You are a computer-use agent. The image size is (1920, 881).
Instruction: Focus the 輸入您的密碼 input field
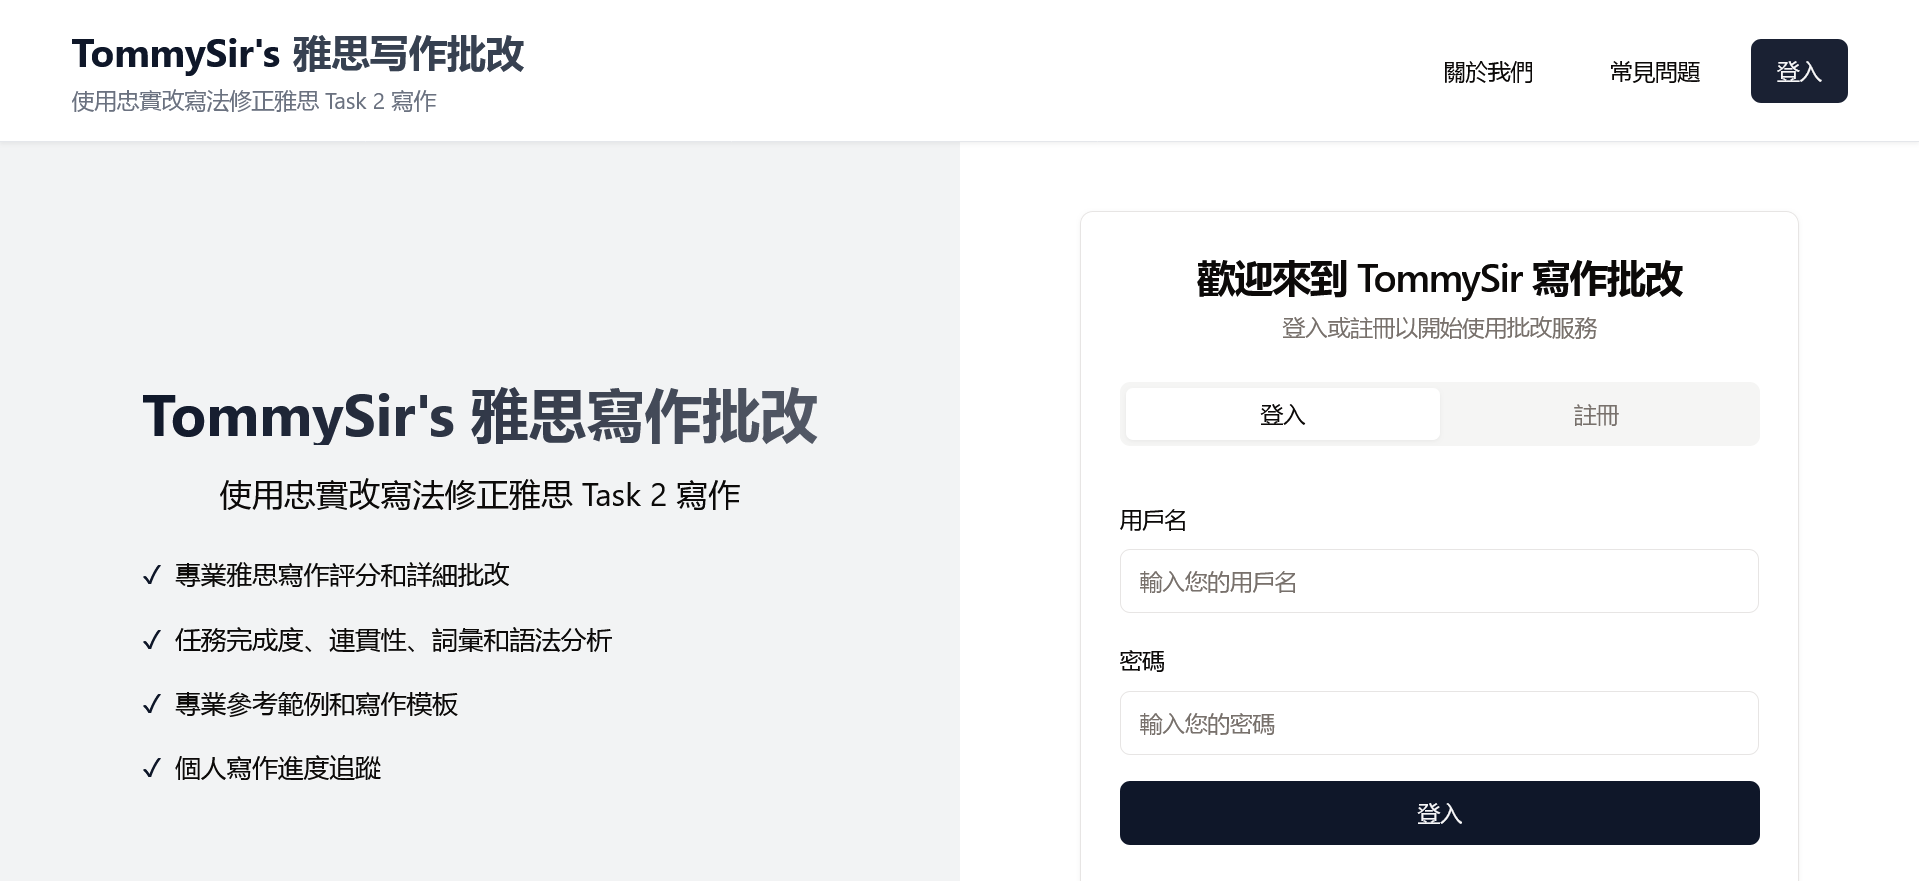pos(1438,723)
